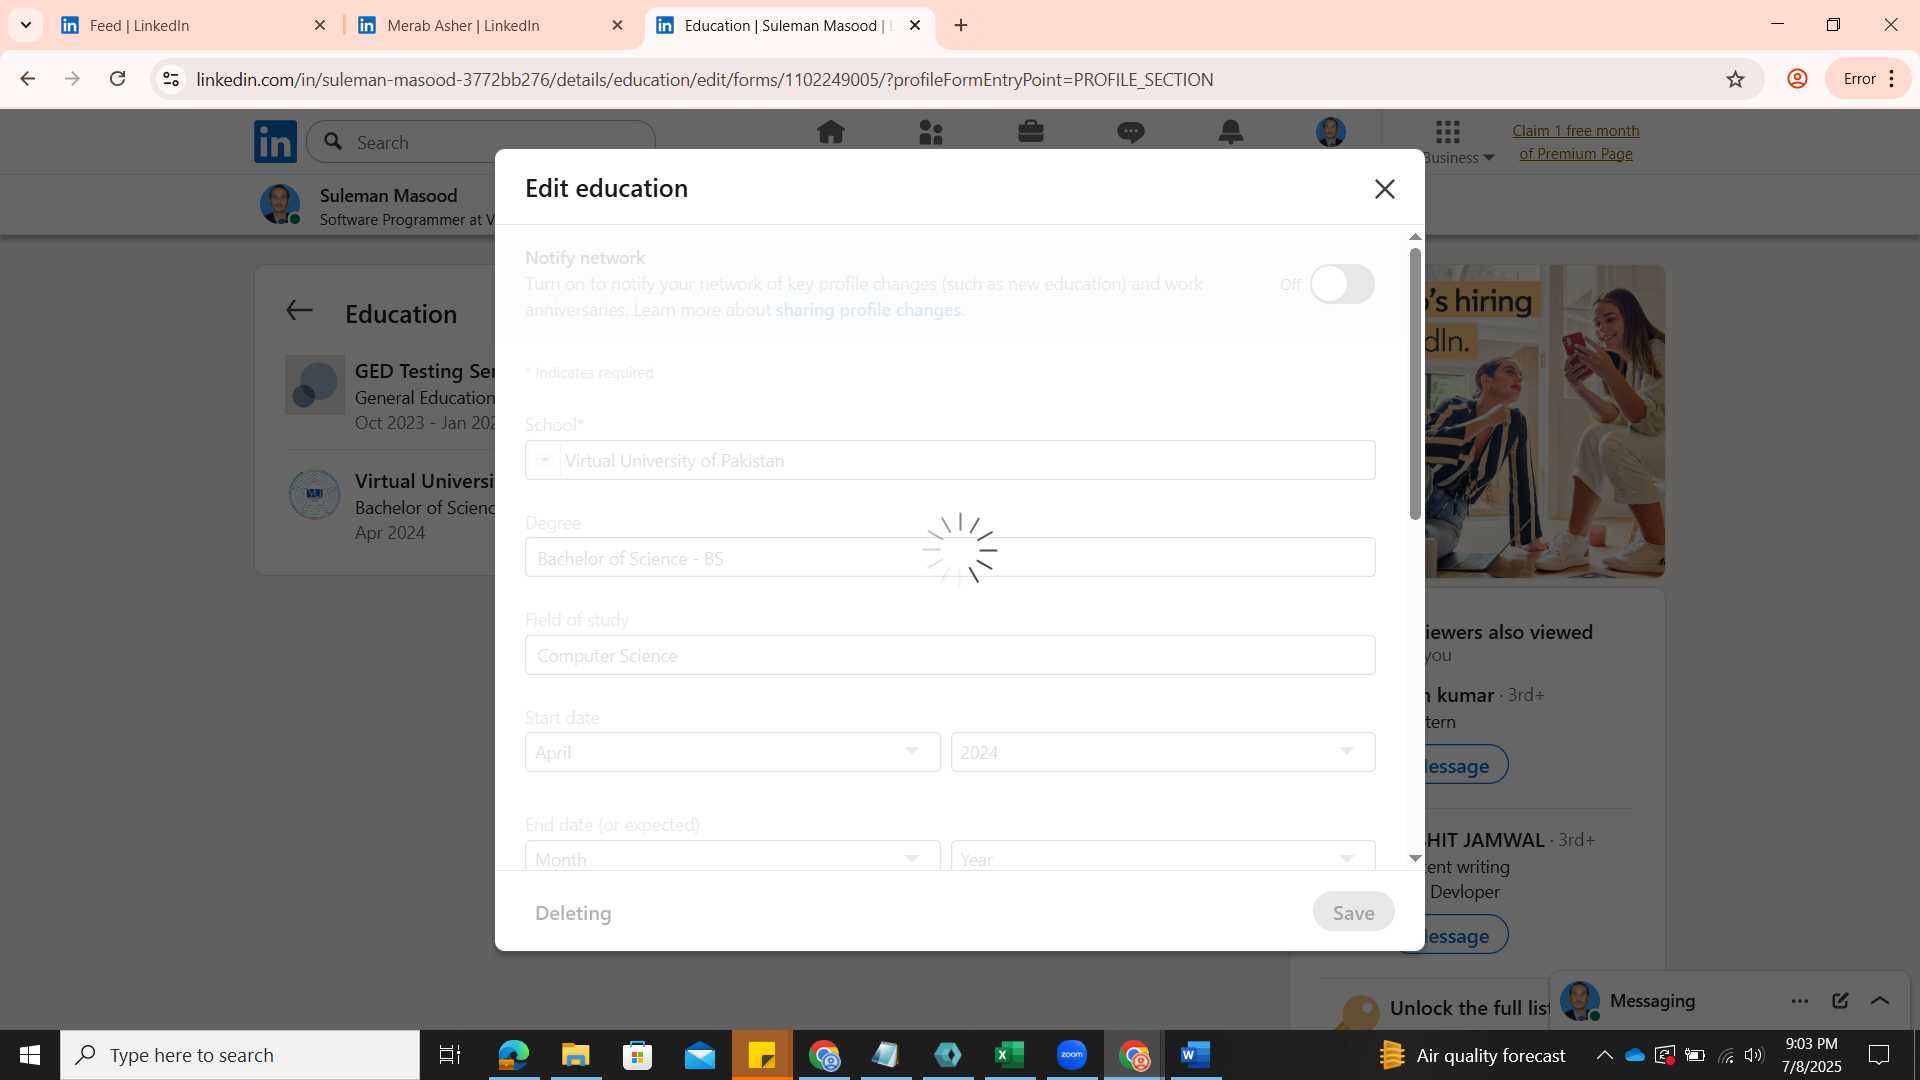1920x1080 pixels.
Task: Expand the For Business dropdown caret
Action: point(1489,158)
